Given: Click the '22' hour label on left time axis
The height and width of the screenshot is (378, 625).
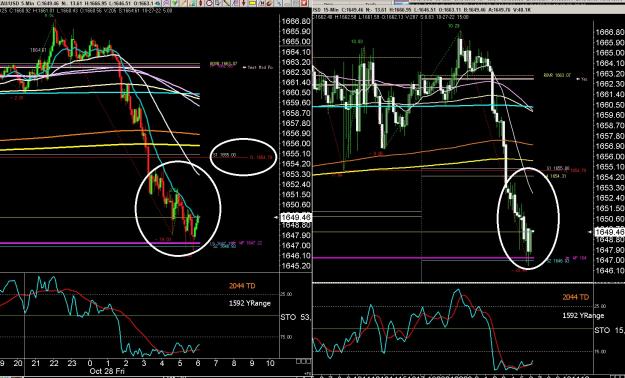Looking at the screenshot, I should pyautogui.click(x=54, y=363).
